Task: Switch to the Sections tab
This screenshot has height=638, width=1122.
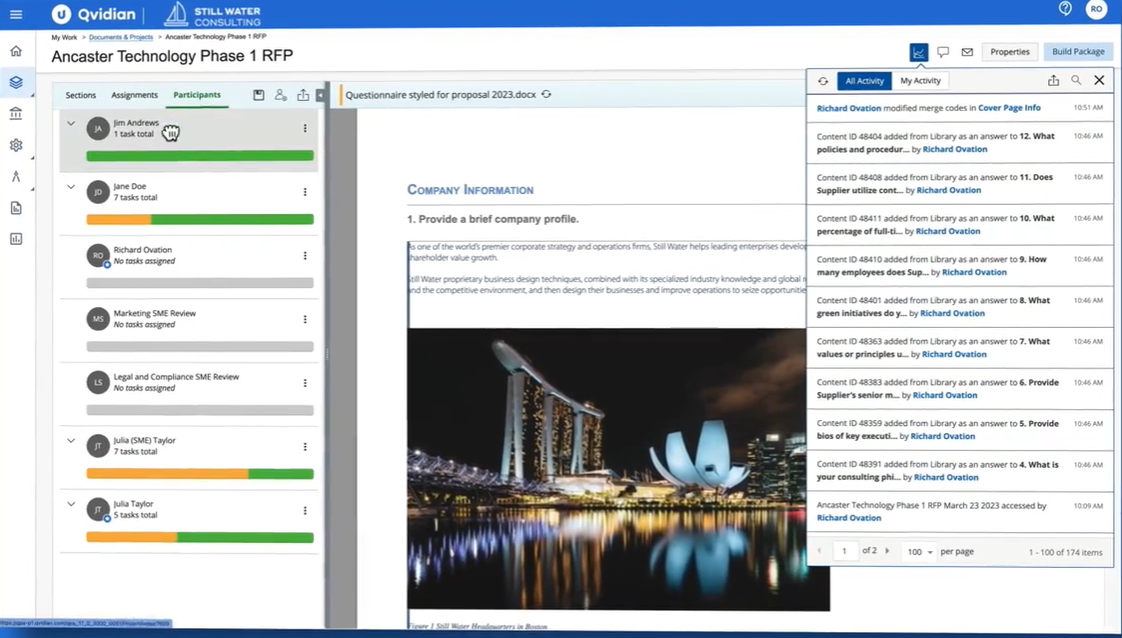Action: pyautogui.click(x=80, y=95)
